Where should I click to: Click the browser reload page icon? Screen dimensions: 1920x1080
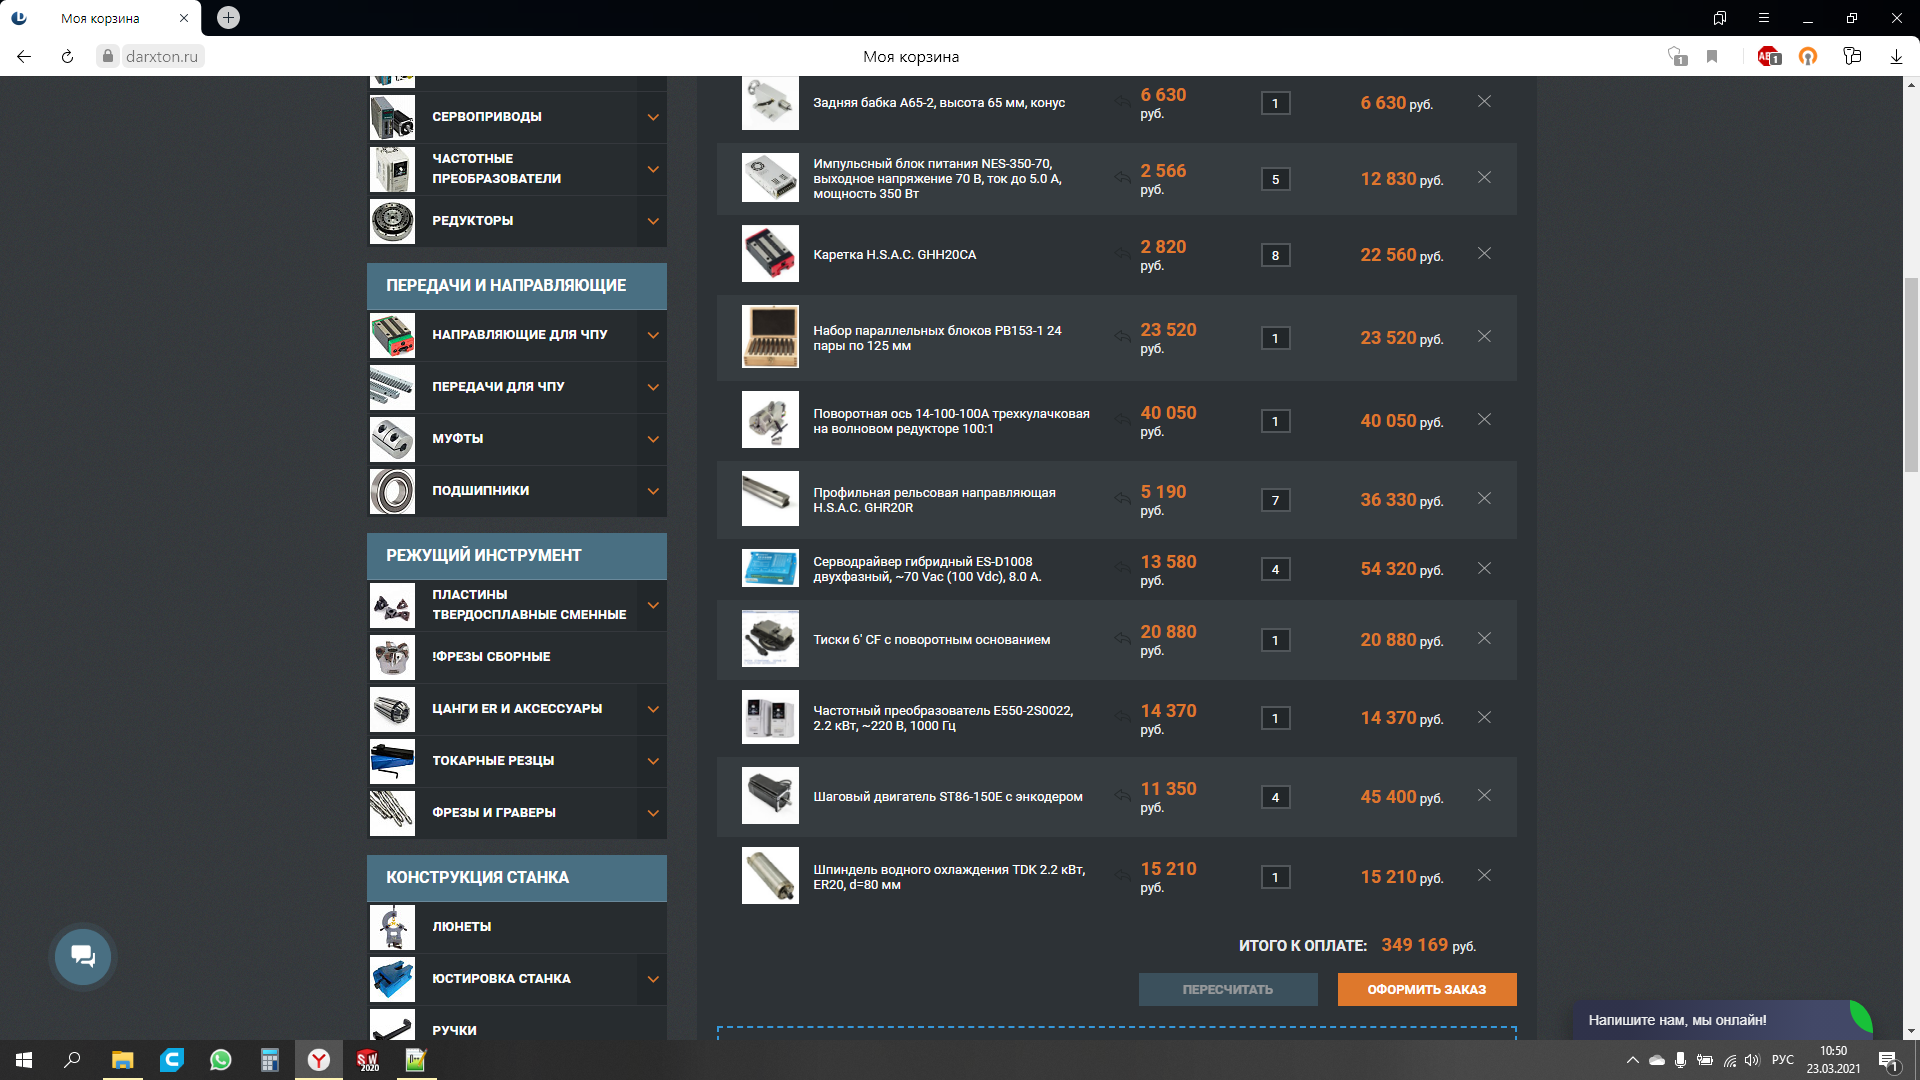click(67, 57)
